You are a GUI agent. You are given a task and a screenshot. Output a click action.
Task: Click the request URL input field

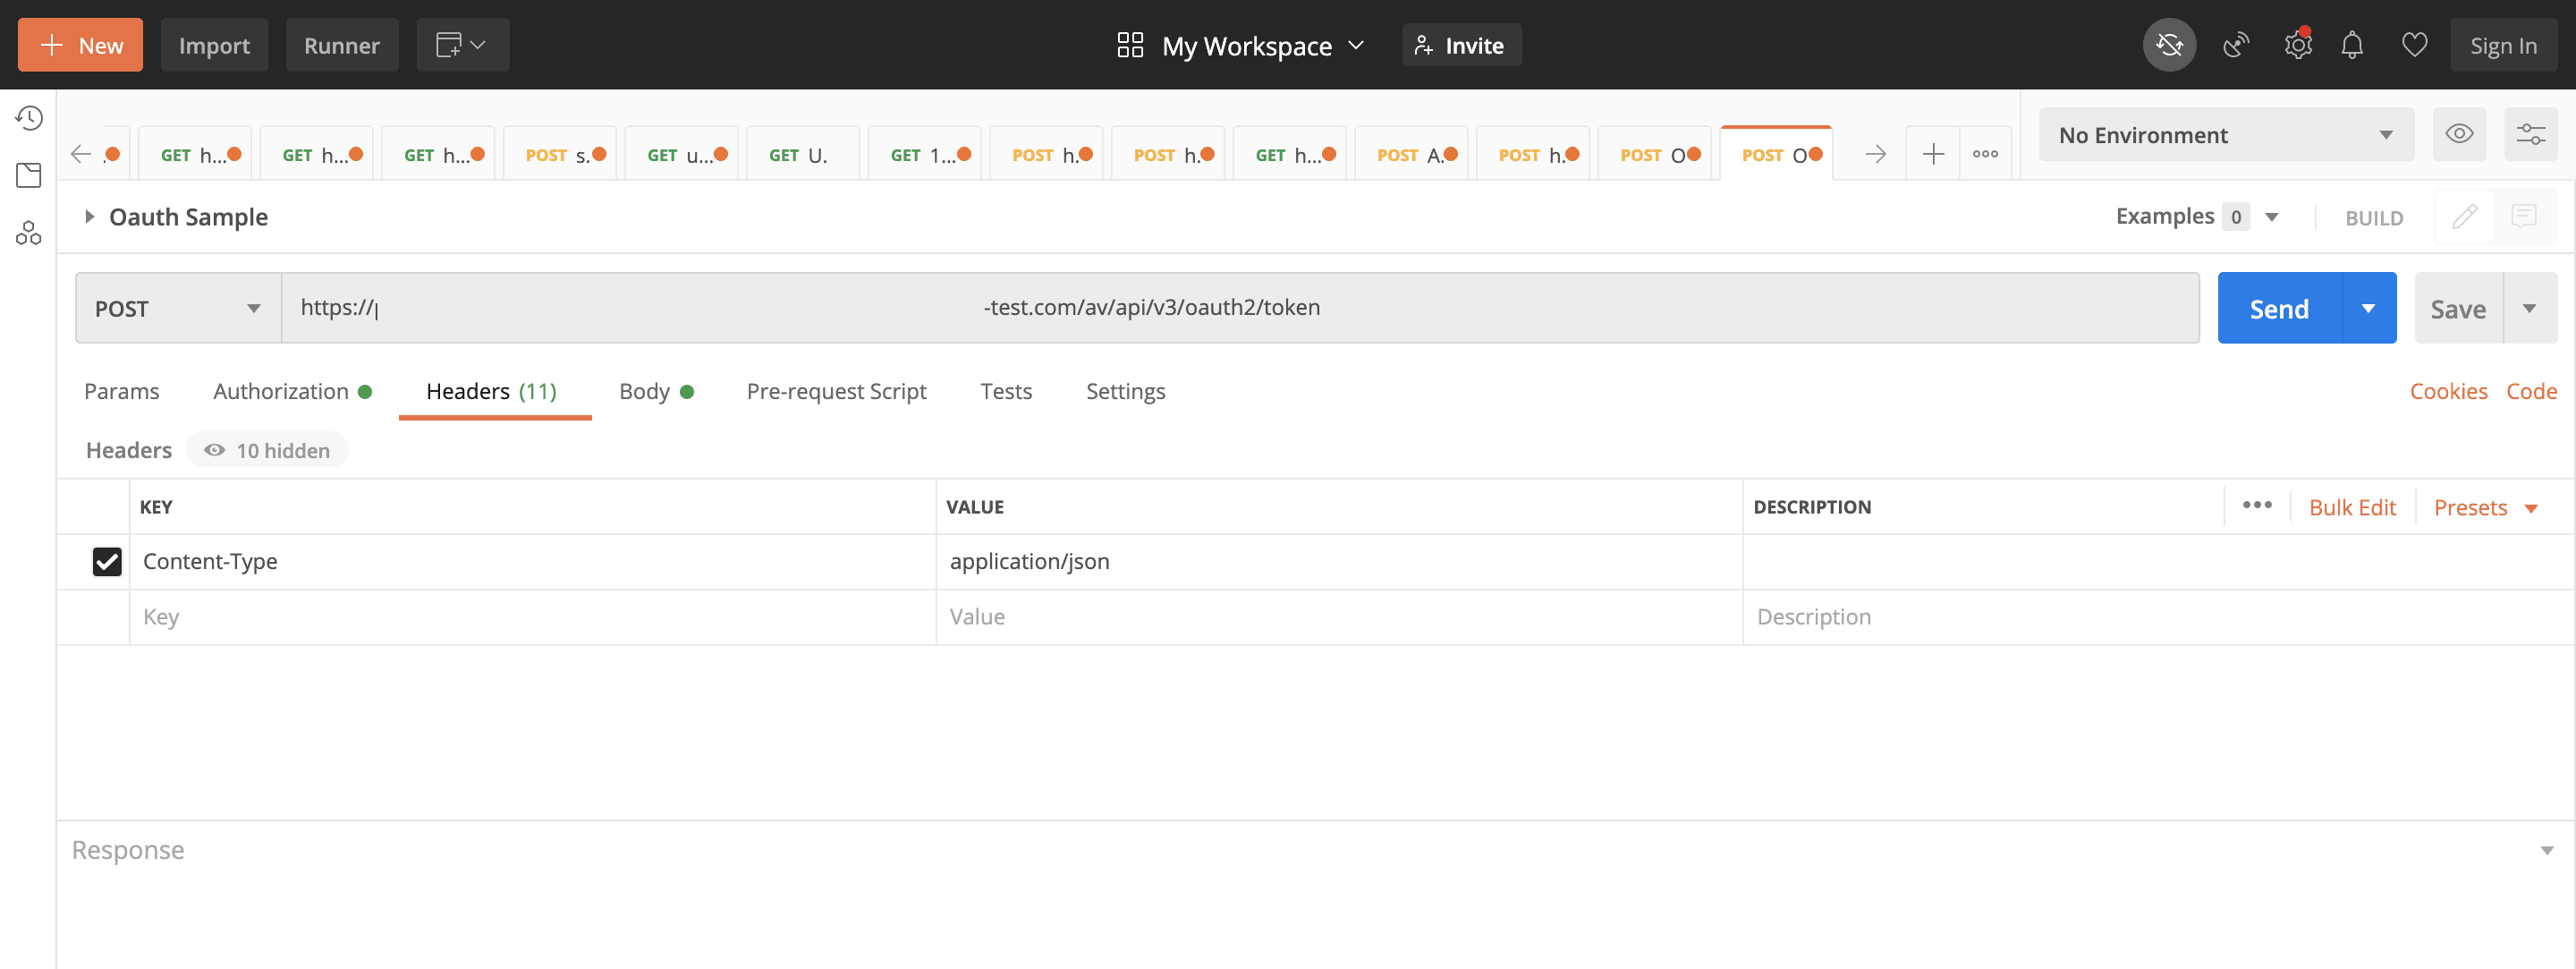1240,308
